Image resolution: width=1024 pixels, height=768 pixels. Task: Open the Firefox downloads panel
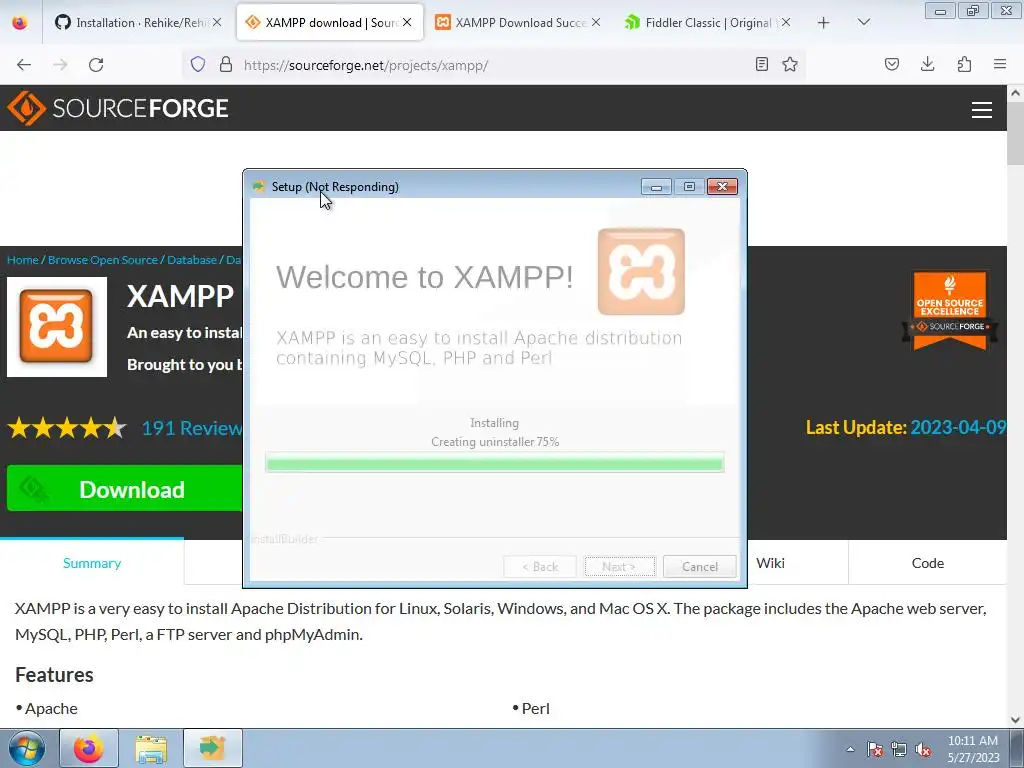(927, 64)
